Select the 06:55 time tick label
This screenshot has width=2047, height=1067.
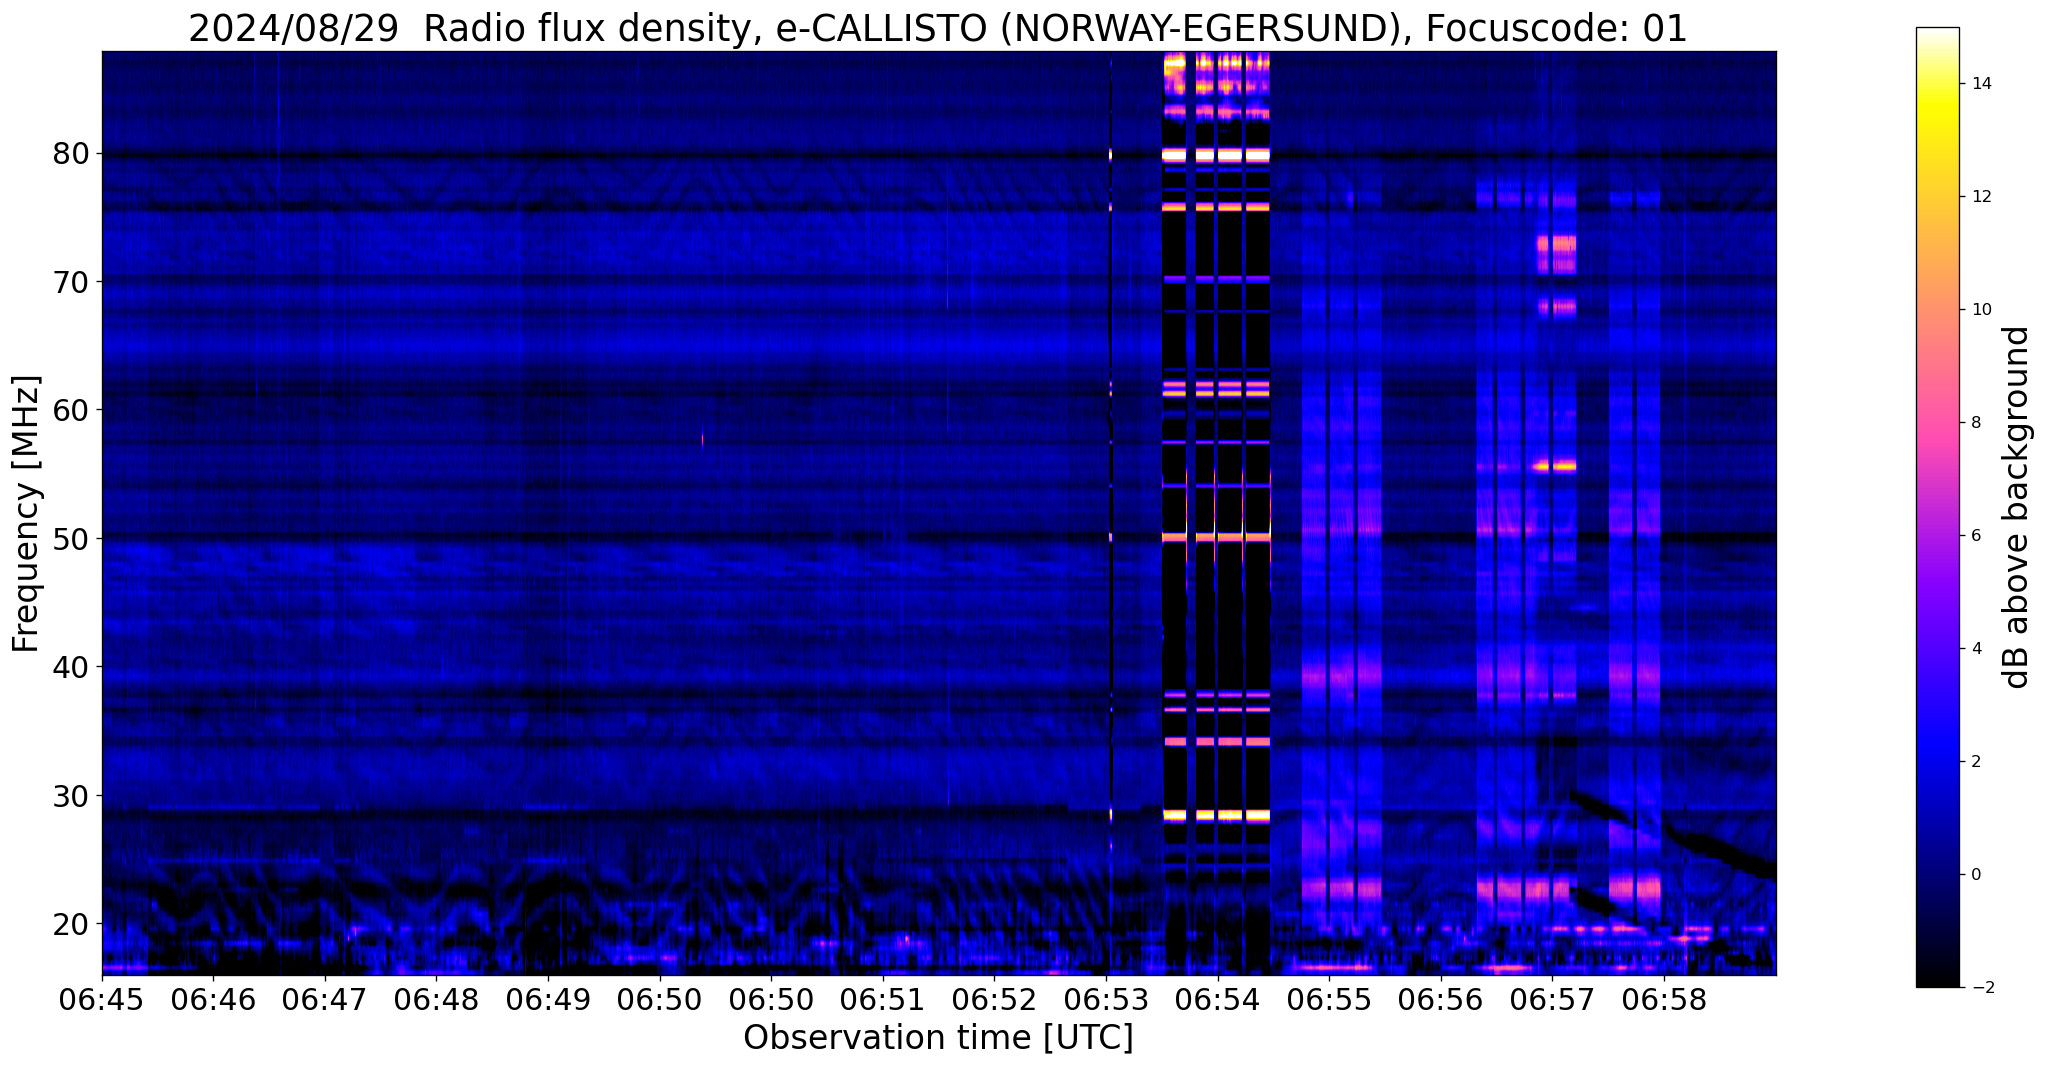[x=1329, y=999]
